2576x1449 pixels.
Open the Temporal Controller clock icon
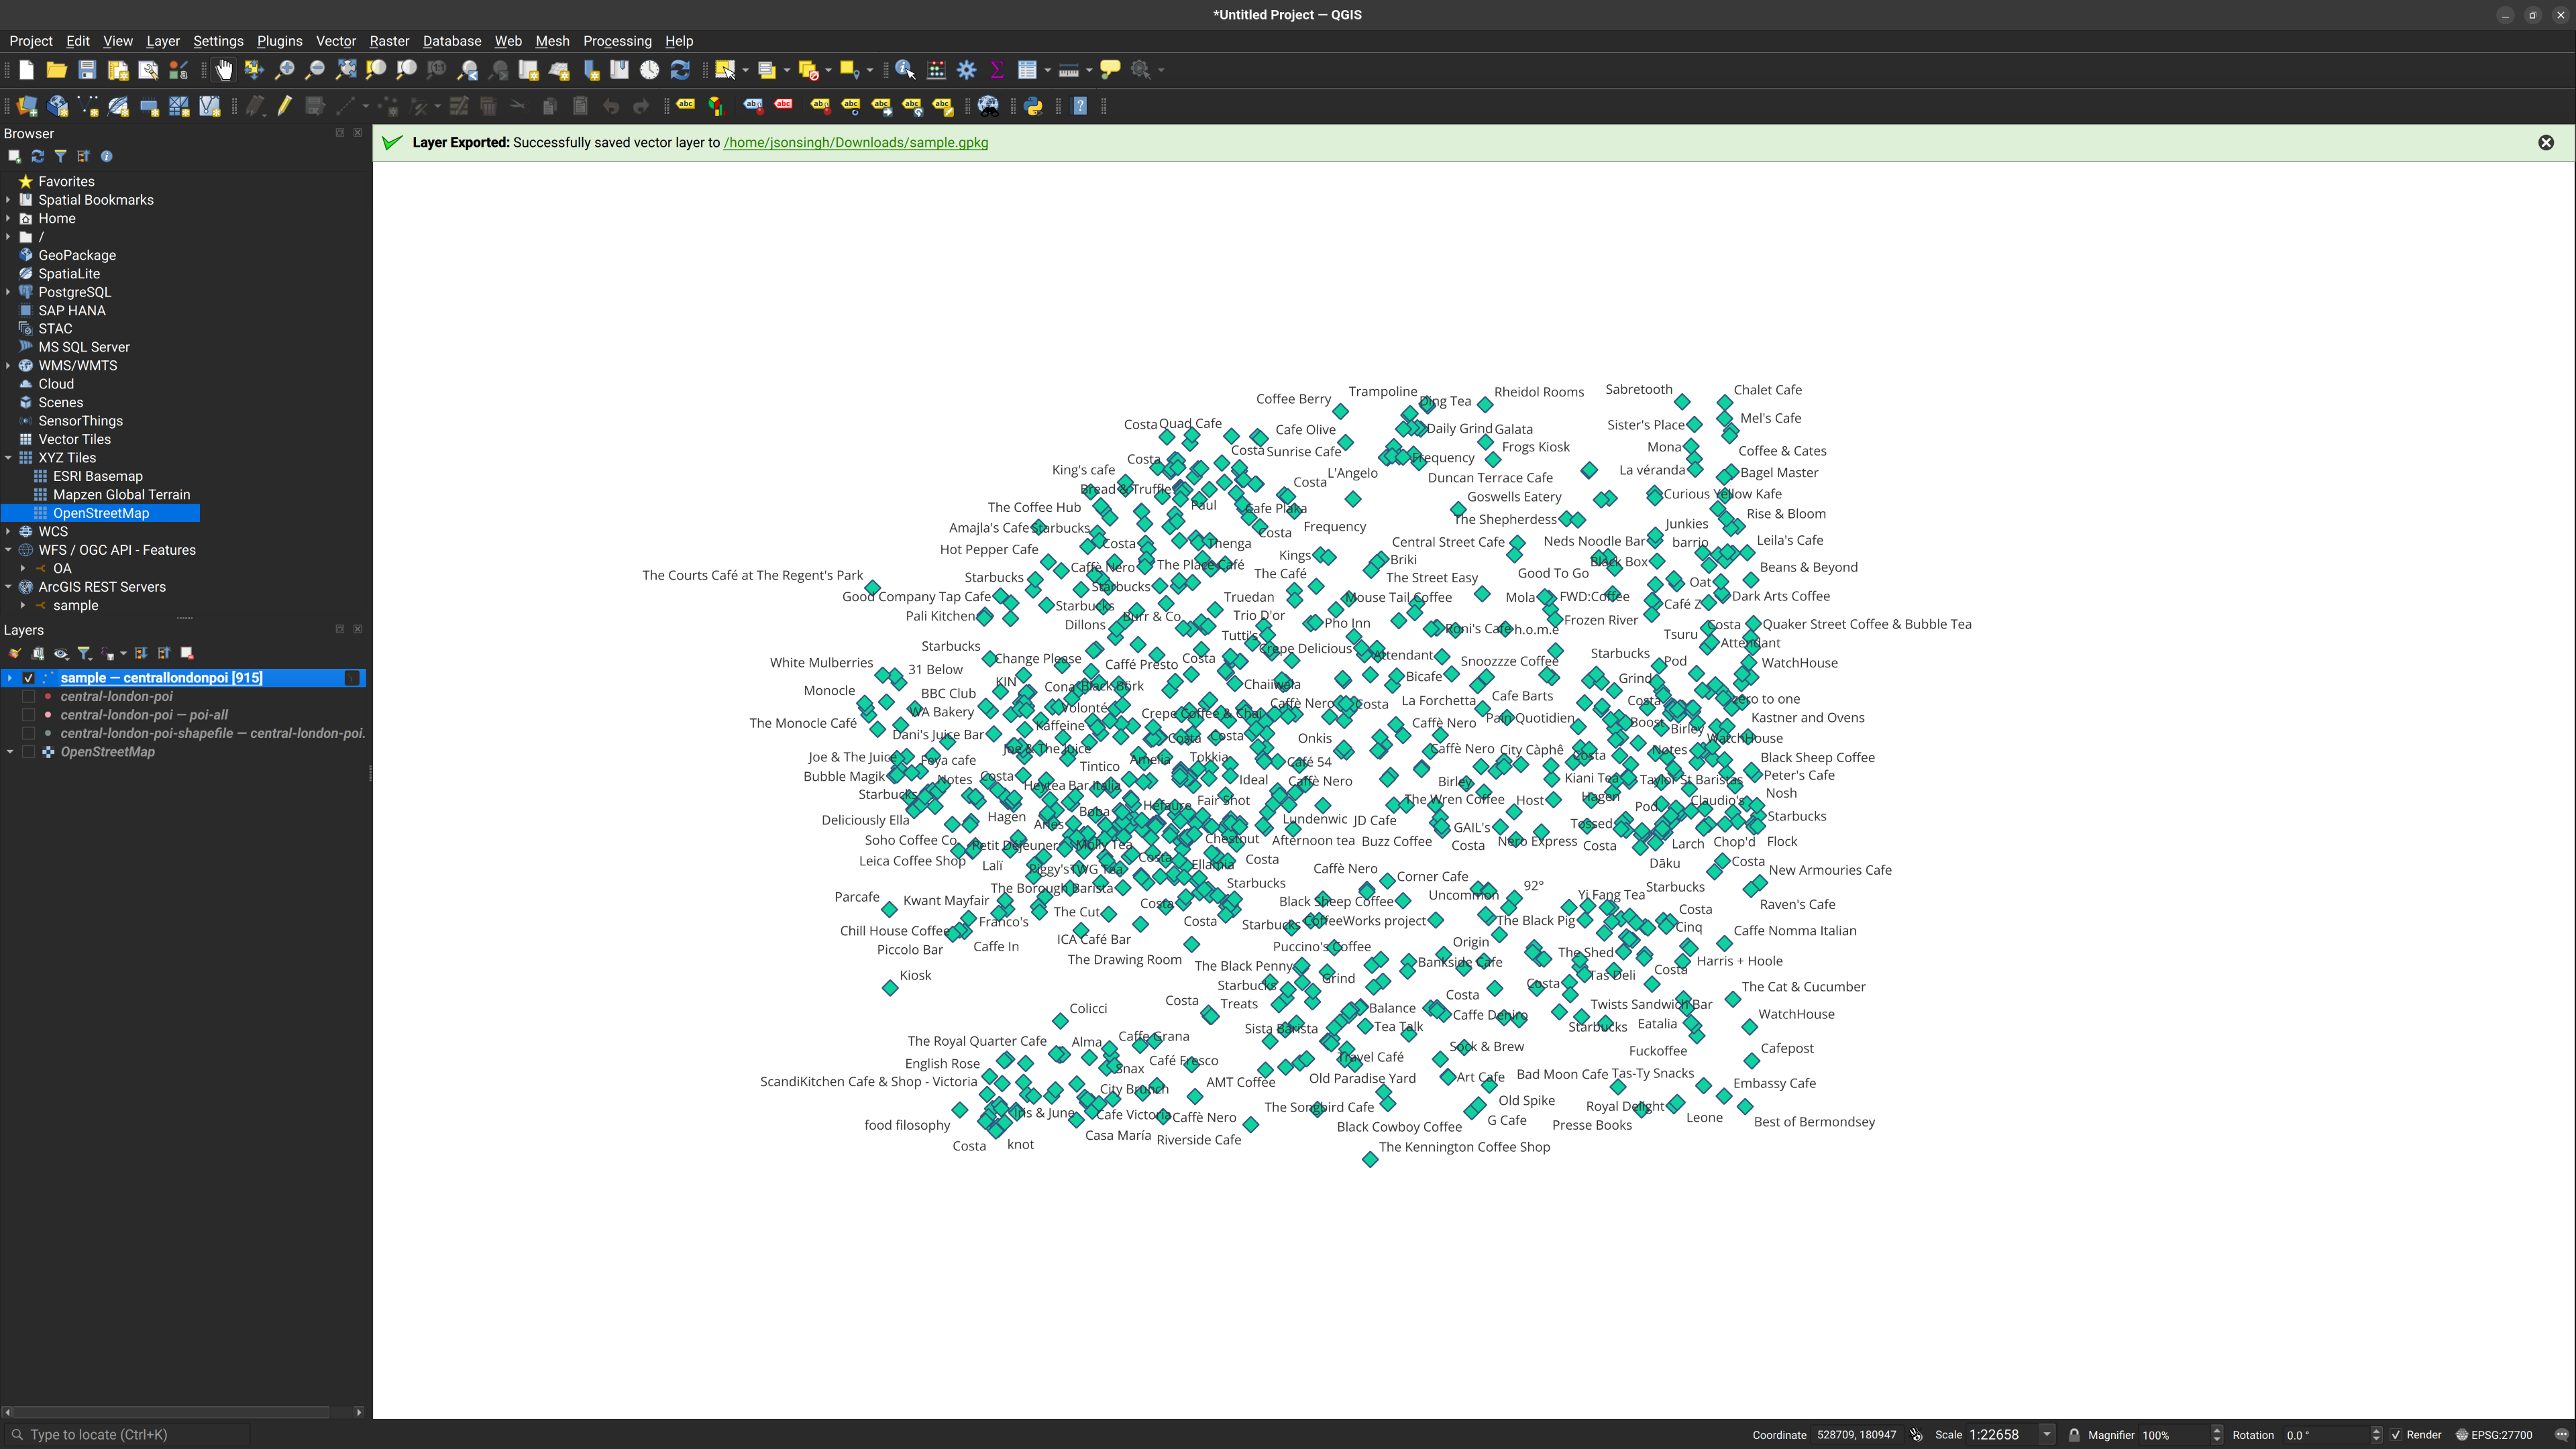(650, 70)
